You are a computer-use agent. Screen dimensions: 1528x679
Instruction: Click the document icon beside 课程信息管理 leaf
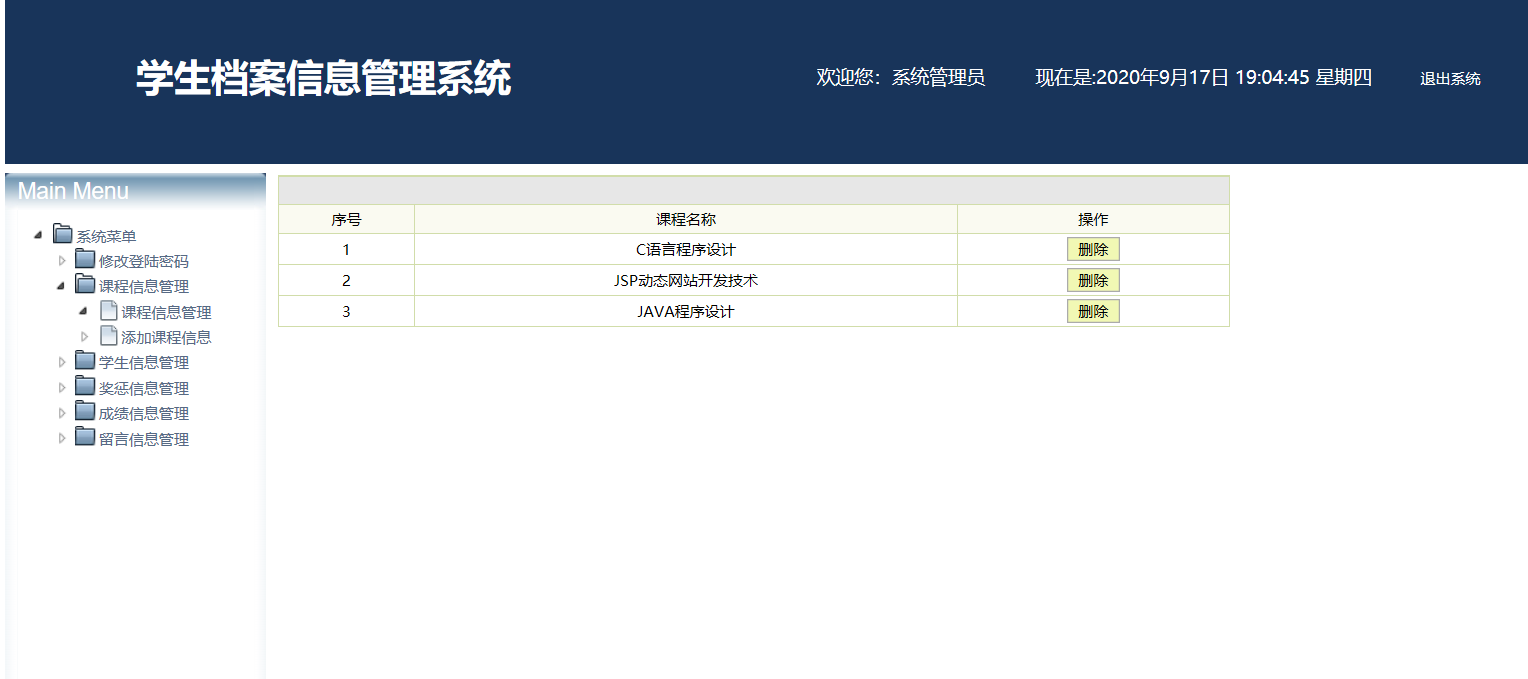(109, 311)
